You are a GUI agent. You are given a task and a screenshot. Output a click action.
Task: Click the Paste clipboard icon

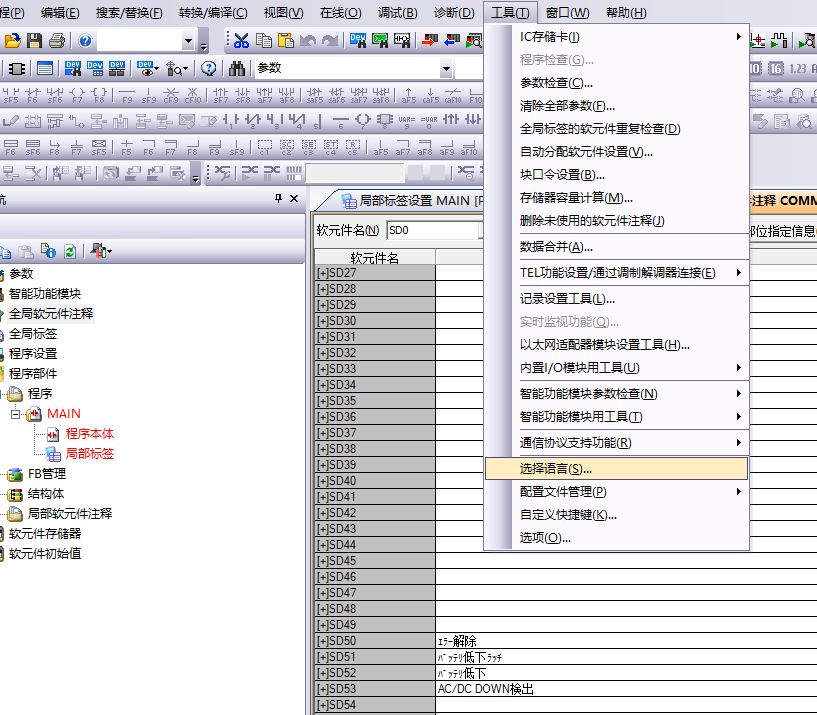[285, 41]
